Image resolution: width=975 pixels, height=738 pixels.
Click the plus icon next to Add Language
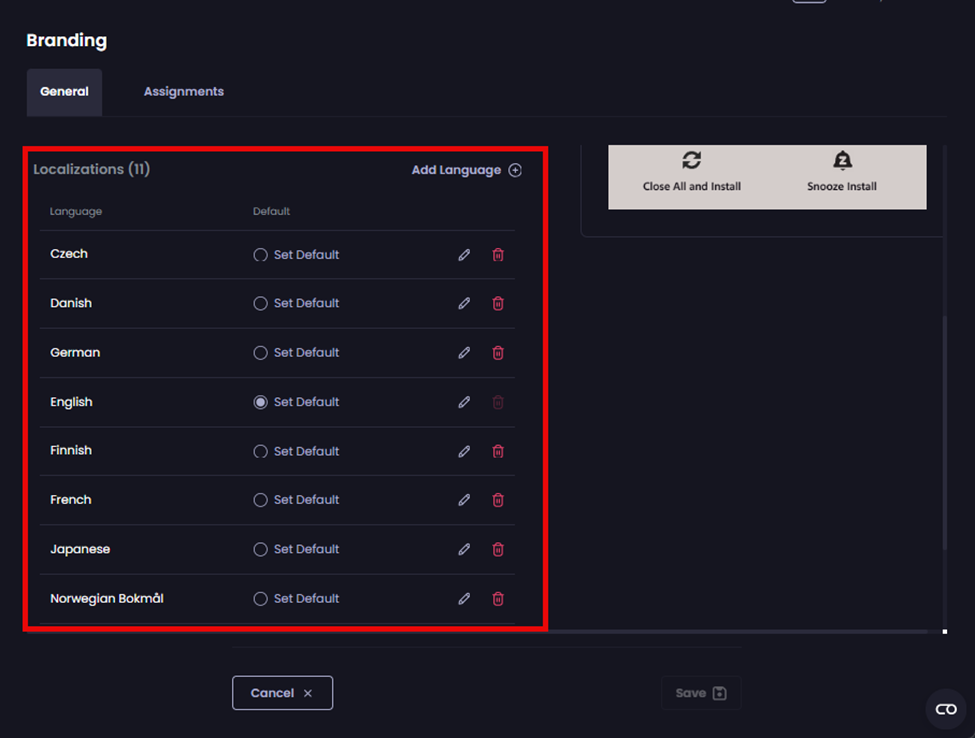click(x=515, y=170)
